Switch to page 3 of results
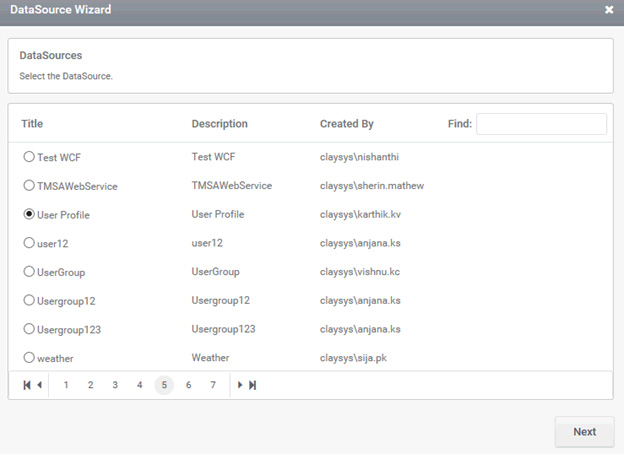 tap(115, 385)
